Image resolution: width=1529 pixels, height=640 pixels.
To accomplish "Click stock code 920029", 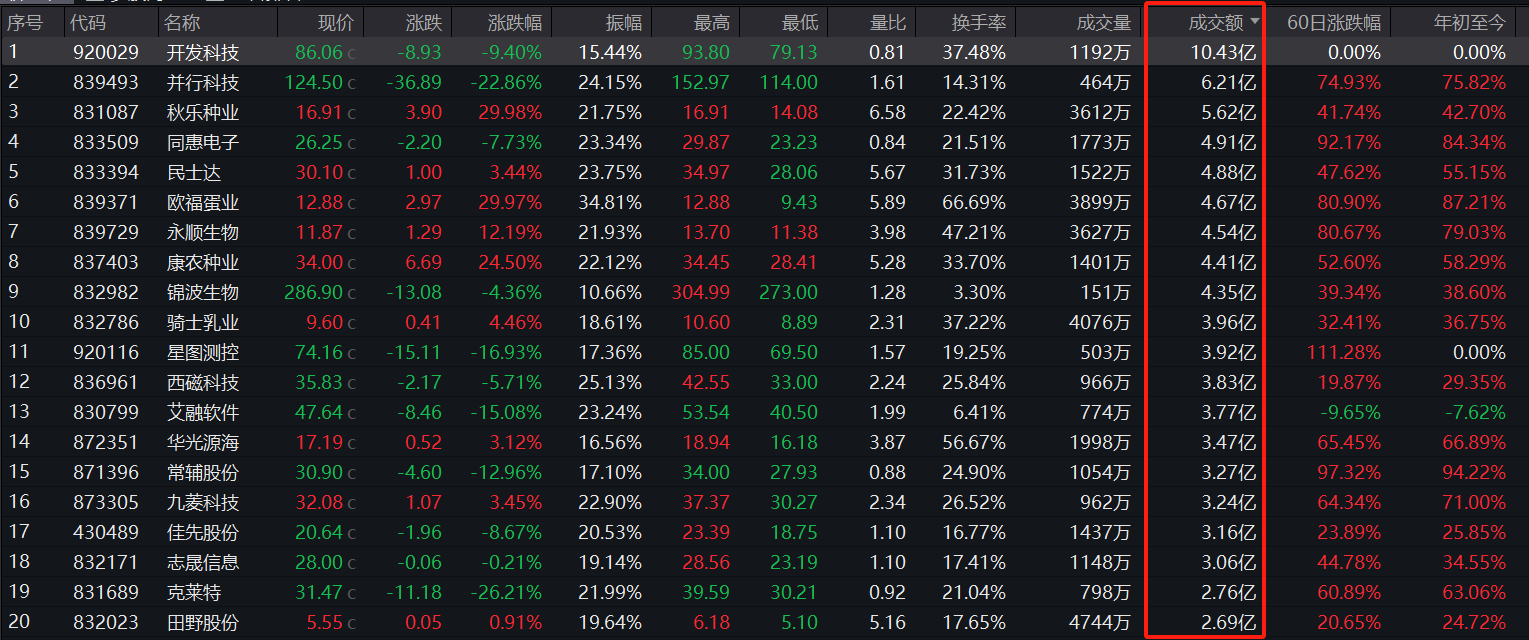I will [106, 52].
